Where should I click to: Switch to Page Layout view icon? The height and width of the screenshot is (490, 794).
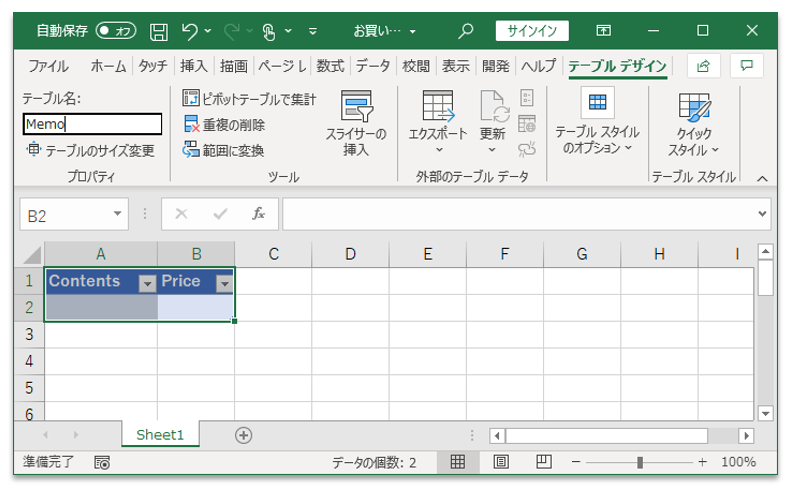[501, 462]
